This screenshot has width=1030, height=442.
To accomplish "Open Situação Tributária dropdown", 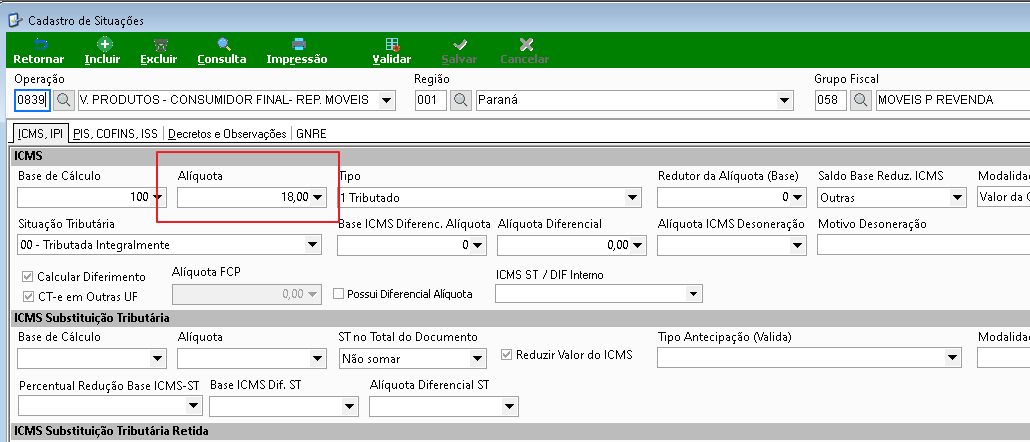I will [313, 245].
